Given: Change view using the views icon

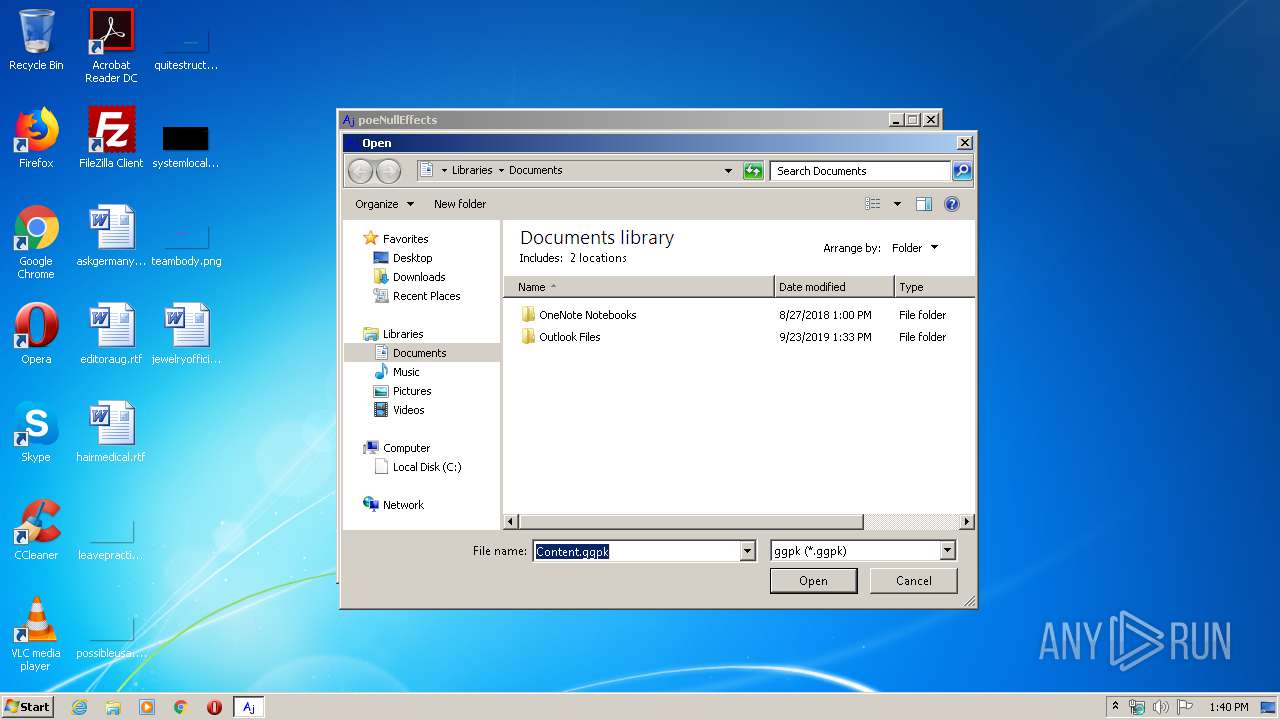Looking at the screenshot, I should (x=873, y=204).
